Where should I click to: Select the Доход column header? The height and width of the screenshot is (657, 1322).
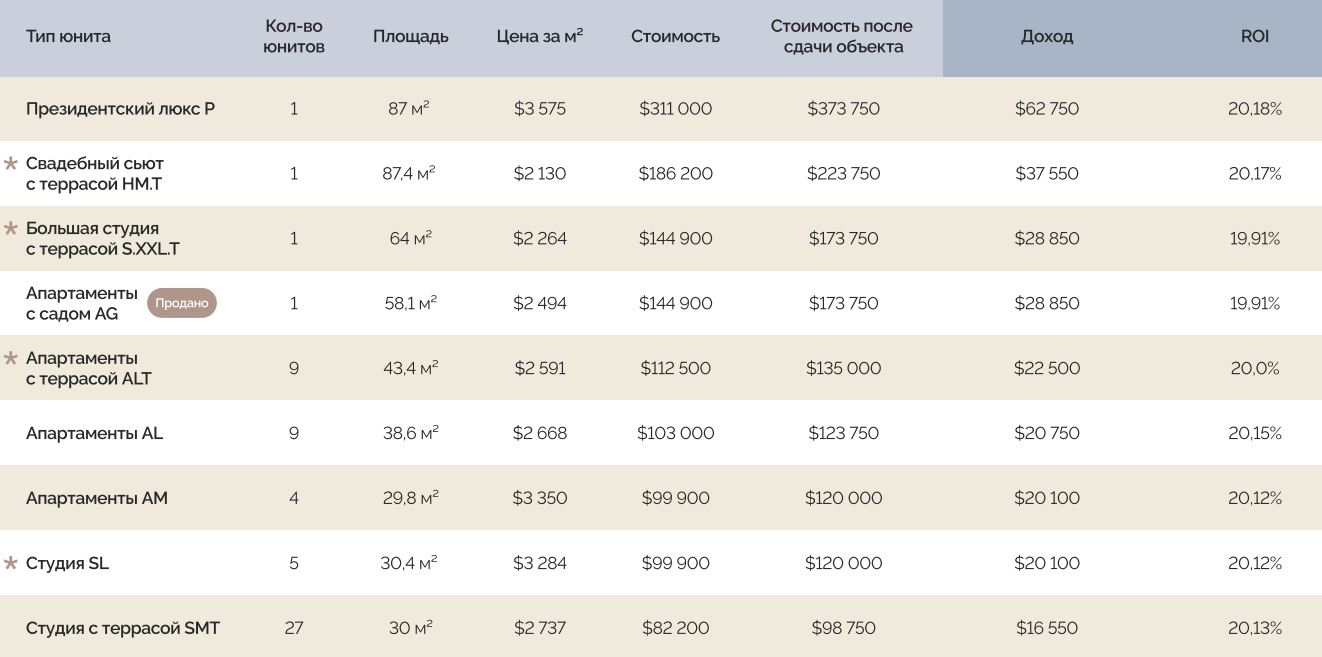(1047, 37)
